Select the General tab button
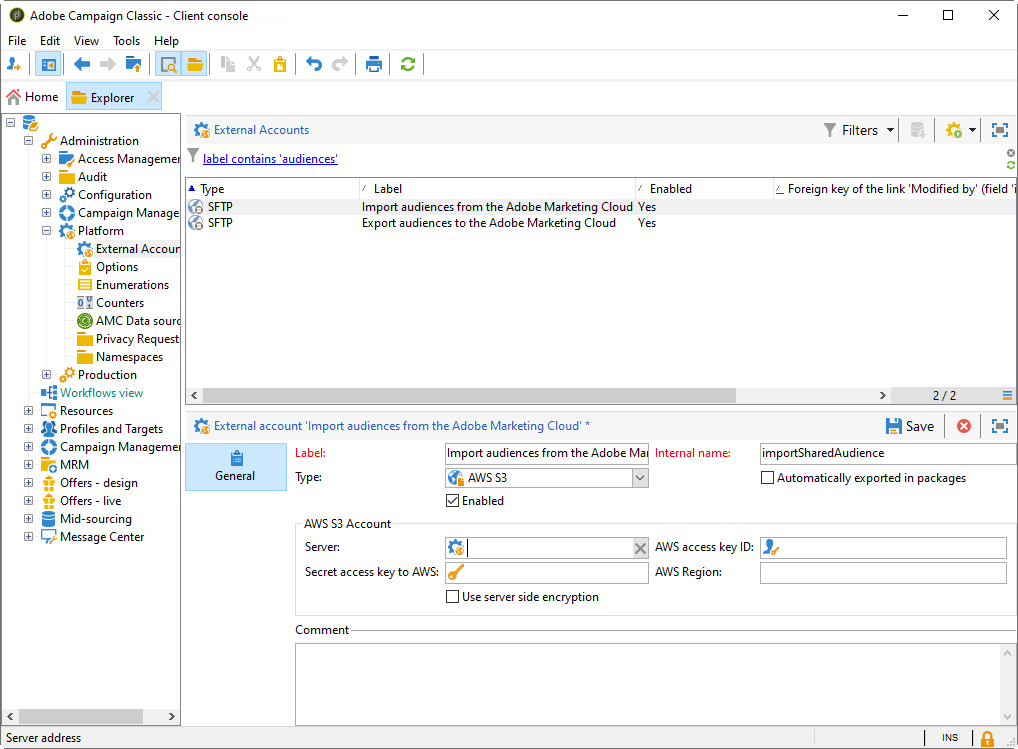This screenshot has width=1018, height=749. (x=236, y=467)
